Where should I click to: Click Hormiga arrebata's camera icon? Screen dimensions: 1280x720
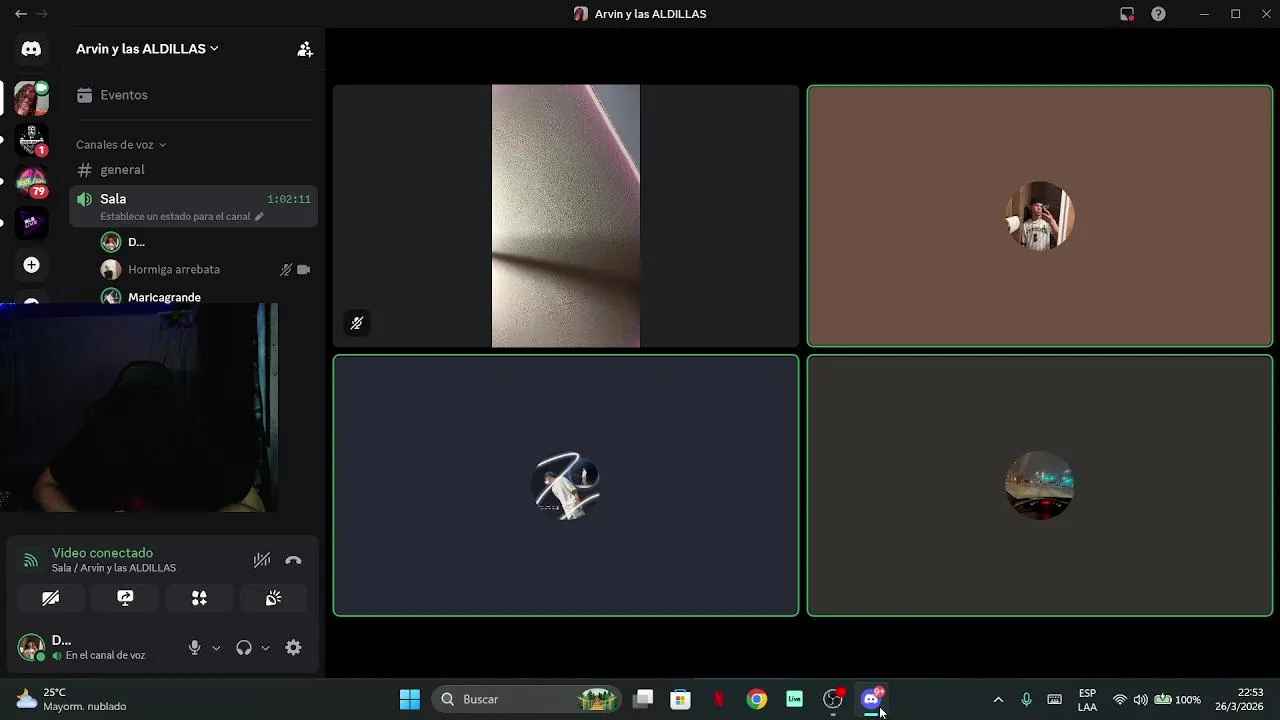pyautogui.click(x=303, y=269)
